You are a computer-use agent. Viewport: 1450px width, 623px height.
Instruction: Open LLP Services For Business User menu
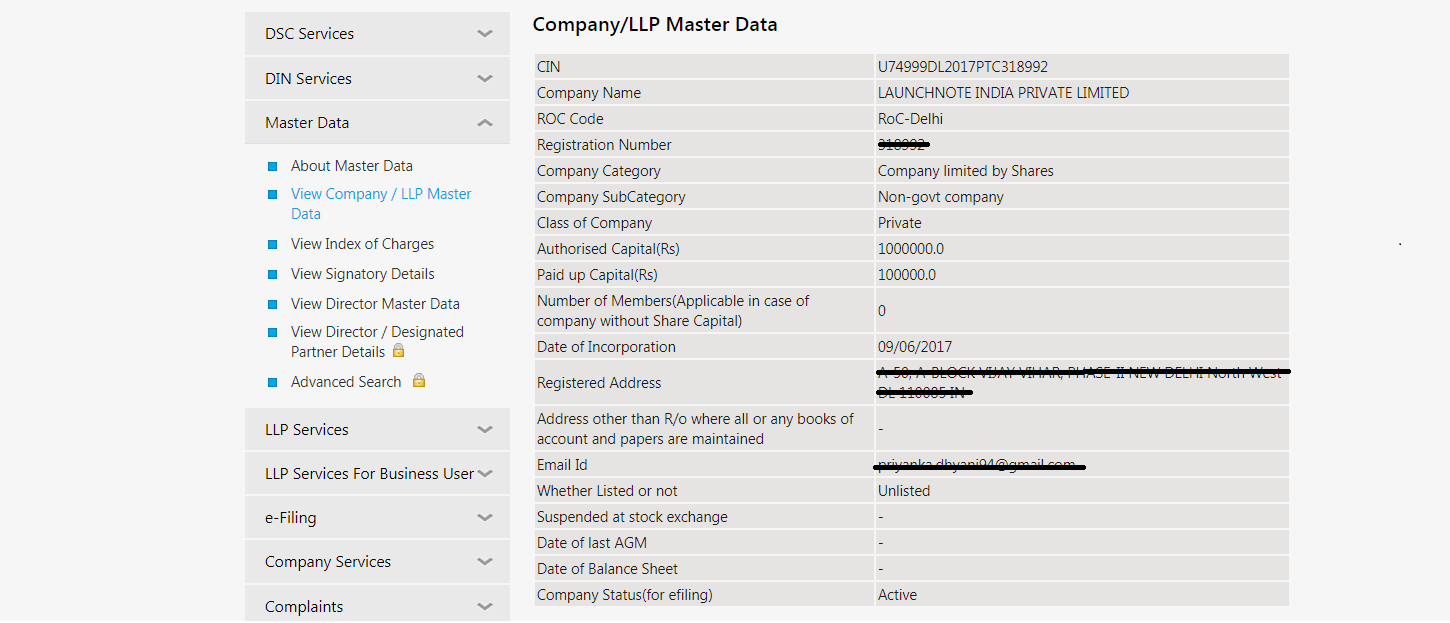(x=377, y=474)
